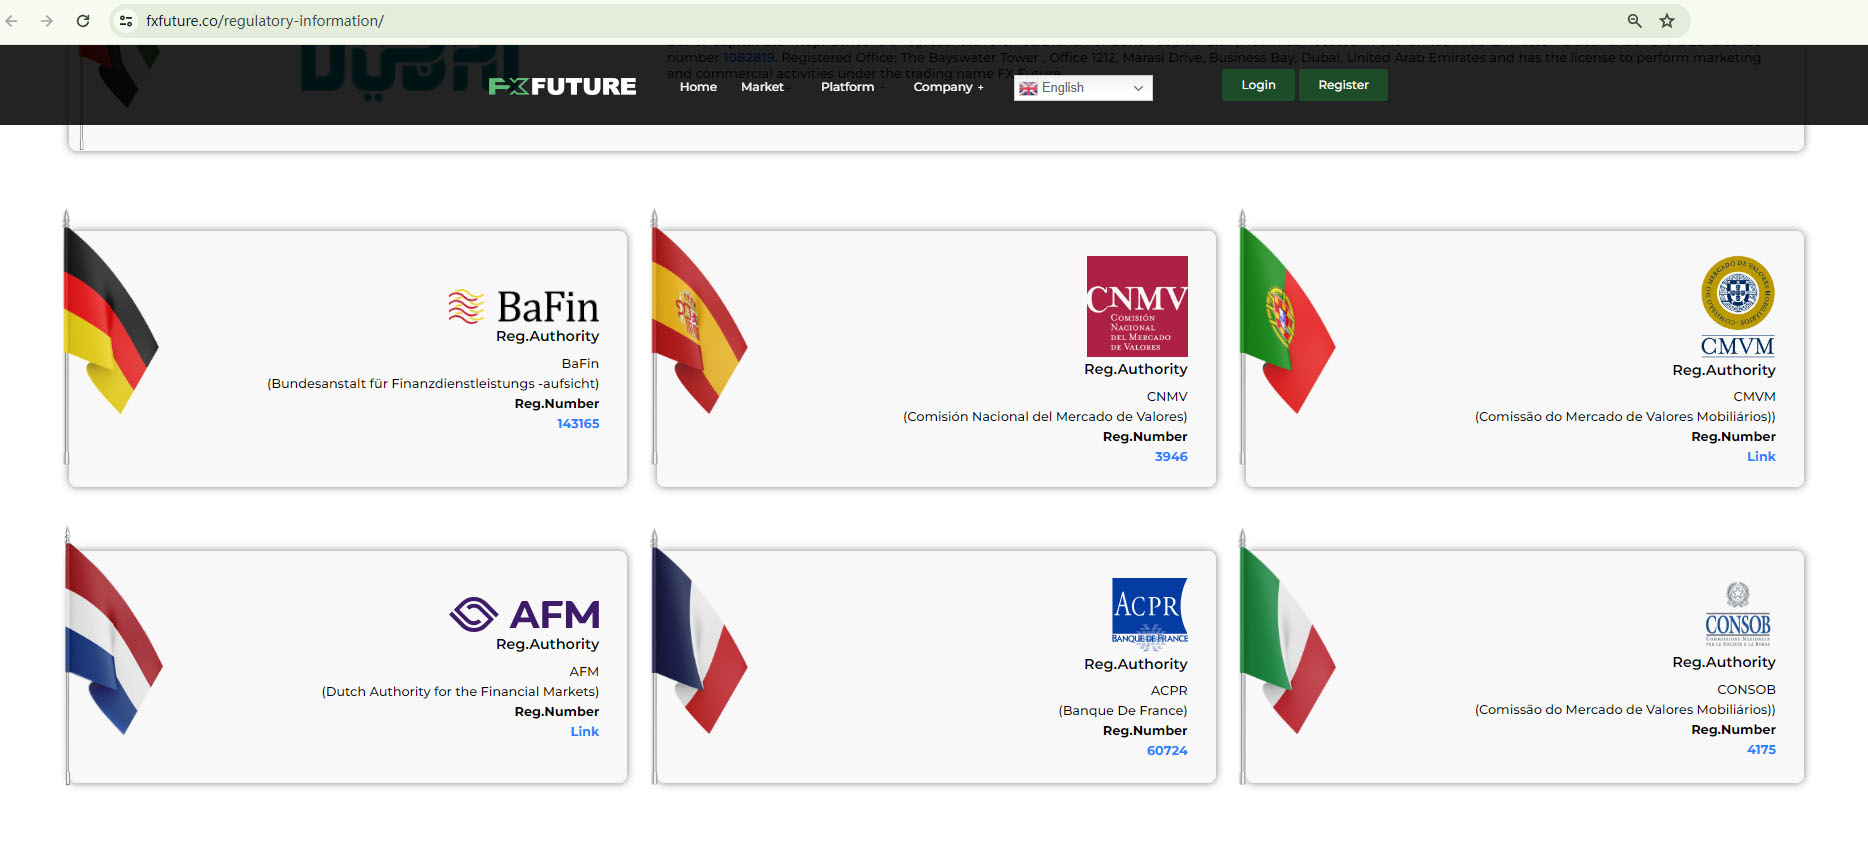Click the Italian flag on CONSOB card

(x=1287, y=641)
